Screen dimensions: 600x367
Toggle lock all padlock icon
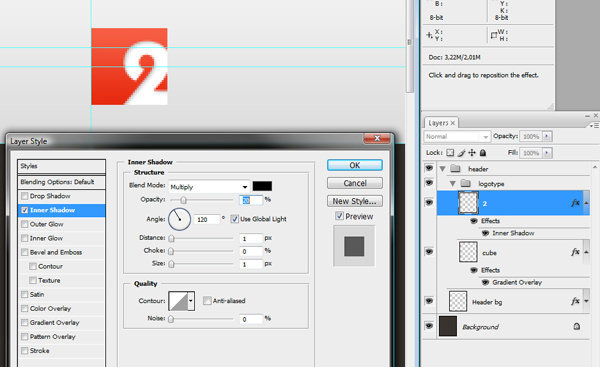pos(483,153)
